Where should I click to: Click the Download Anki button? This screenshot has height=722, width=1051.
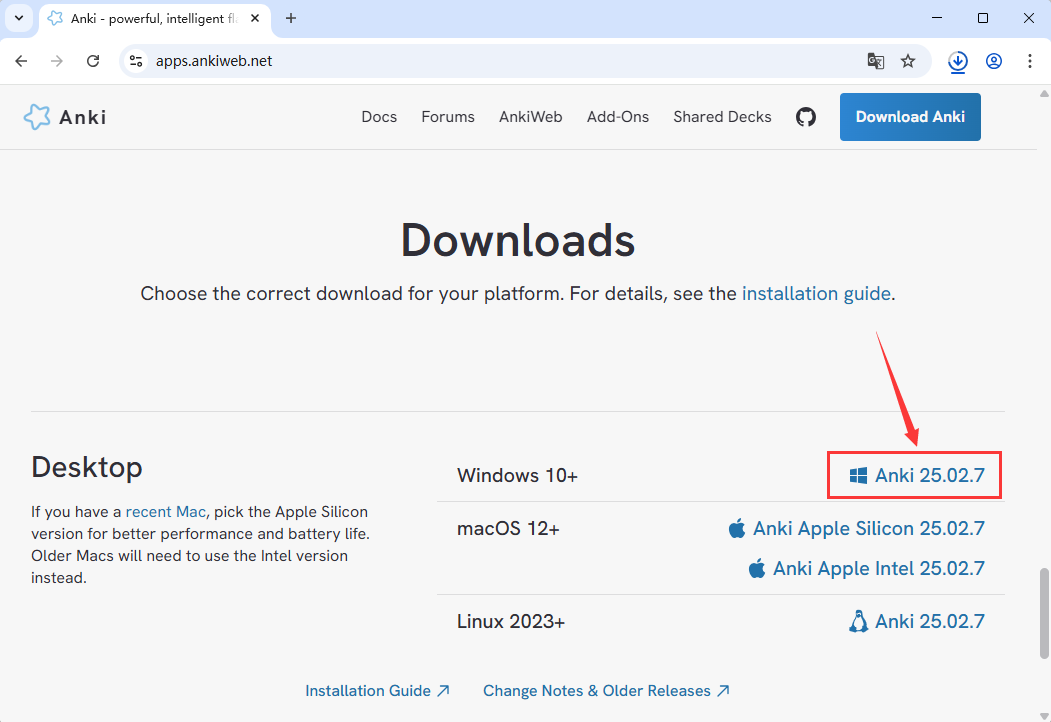coord(910,117)
